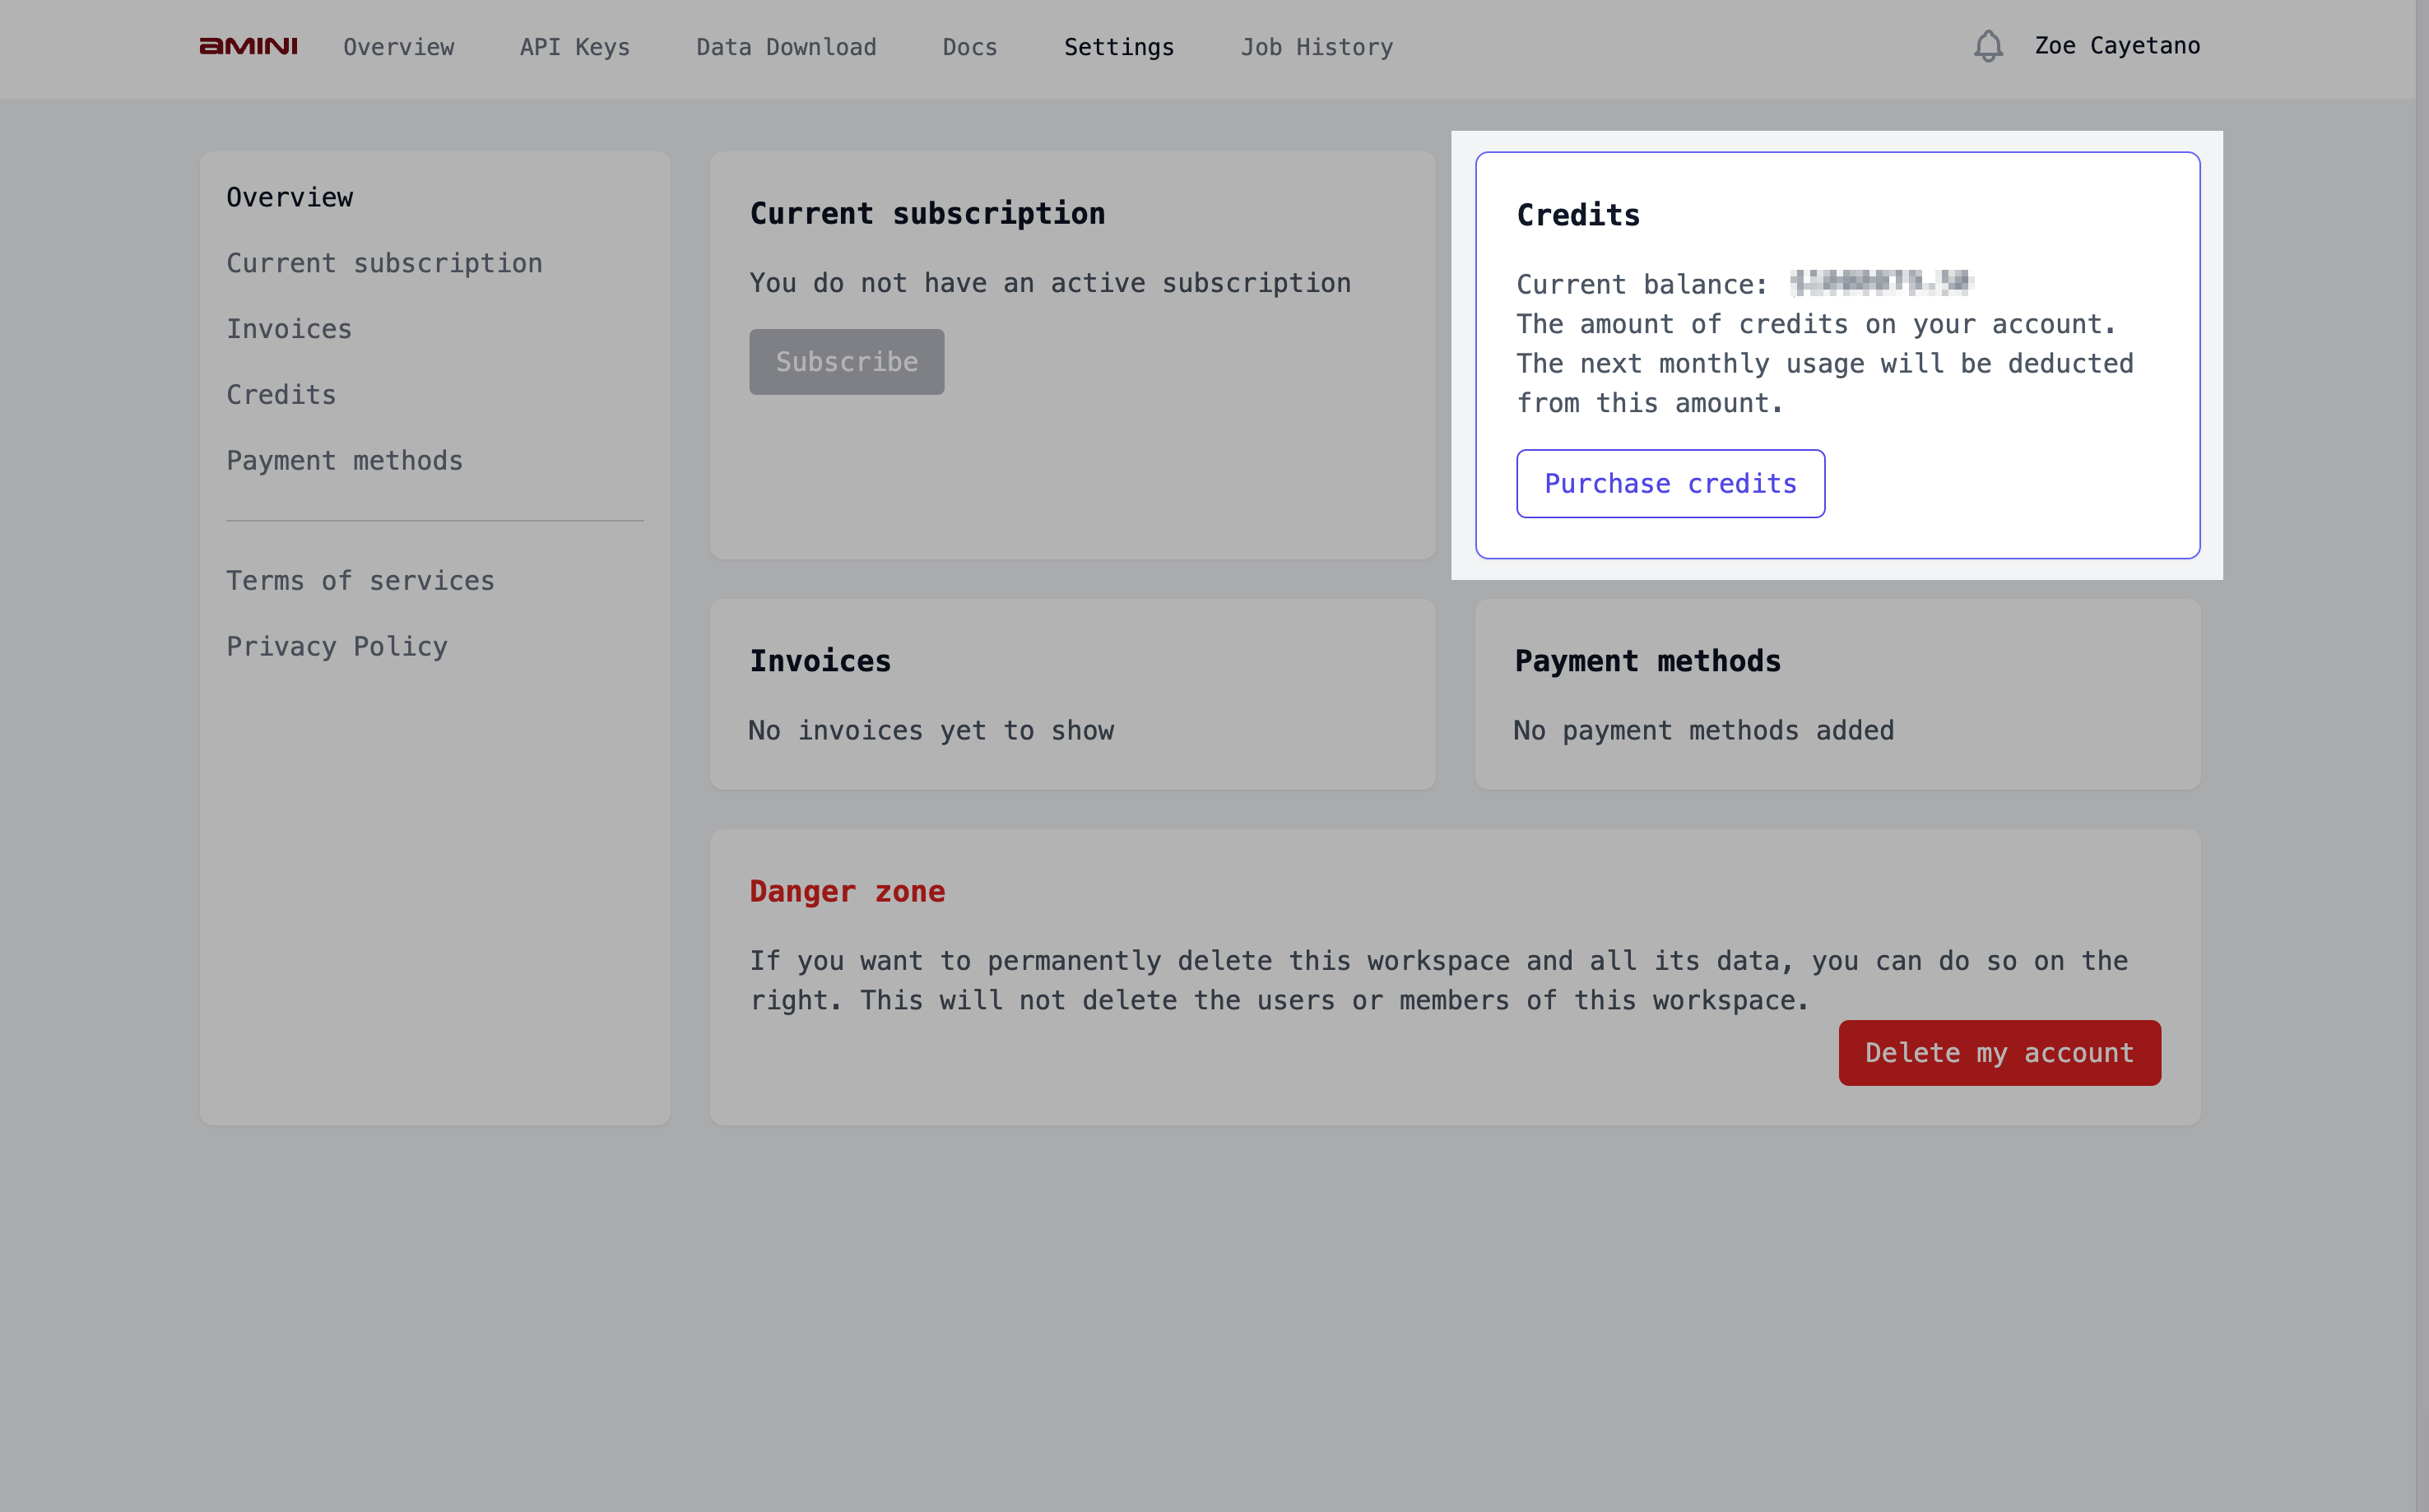The height and width of the screenshot is (1512, 2429).
Task: Select Invoices in the sidebar
Action: point(289,329)
